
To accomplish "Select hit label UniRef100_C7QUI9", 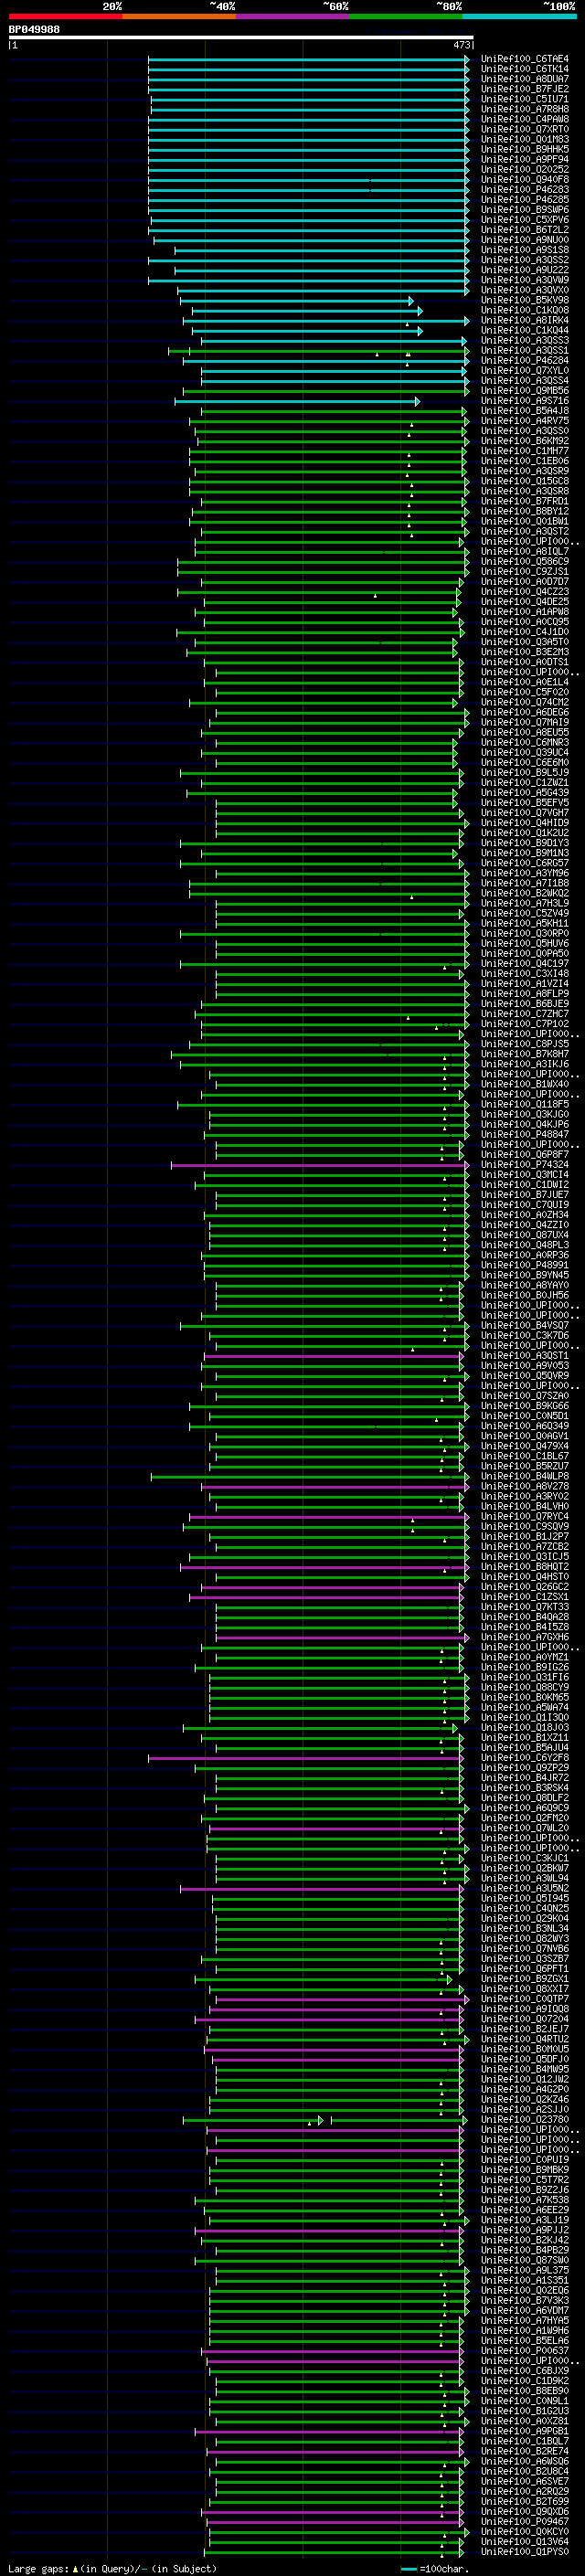I will (x=525, y=1204).
